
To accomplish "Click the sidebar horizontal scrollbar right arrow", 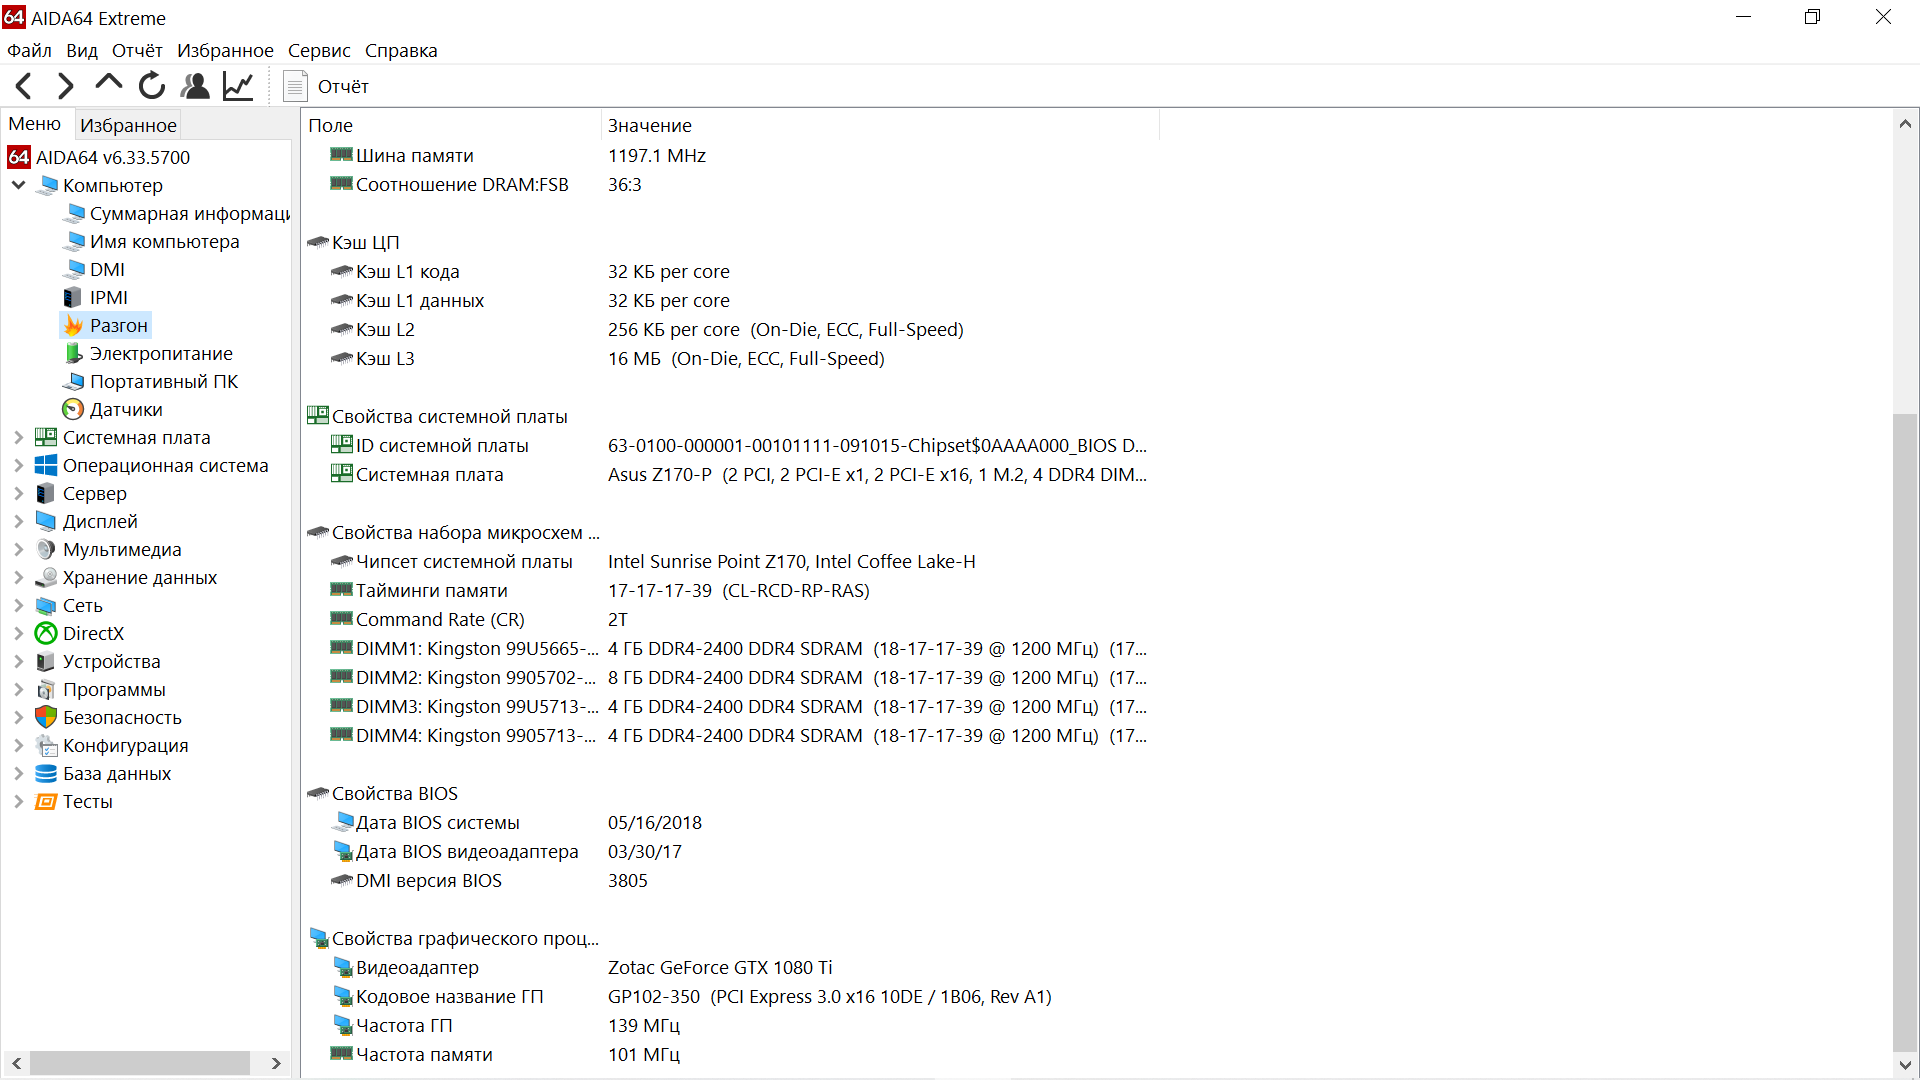I will (277, 1064).
